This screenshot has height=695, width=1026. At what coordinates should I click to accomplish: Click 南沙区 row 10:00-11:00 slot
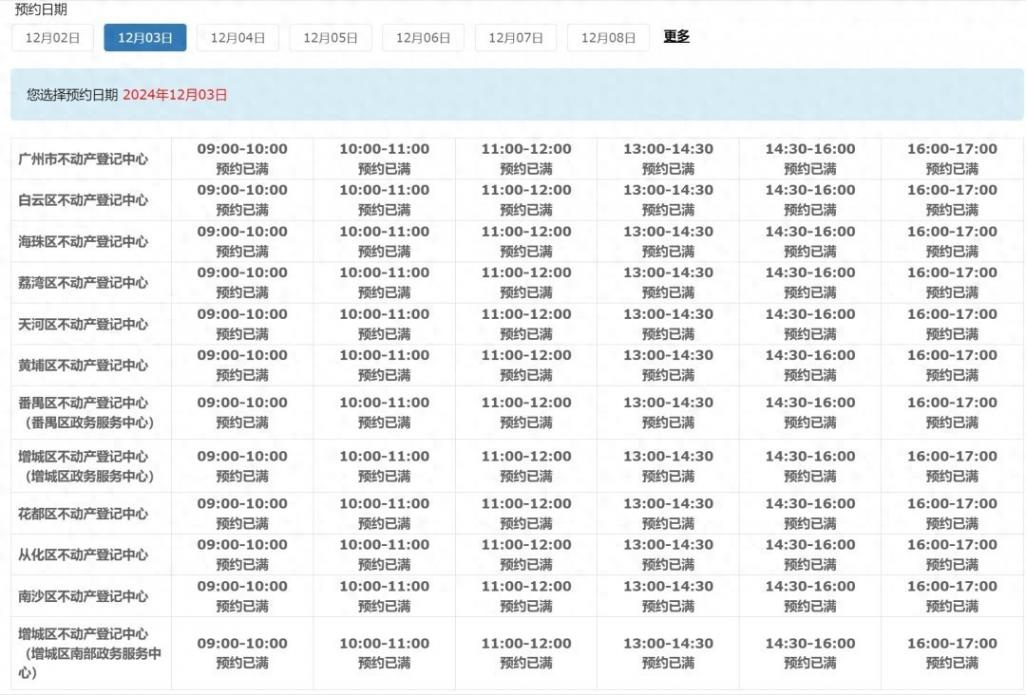pyautogui.click(x=384, y=596)
